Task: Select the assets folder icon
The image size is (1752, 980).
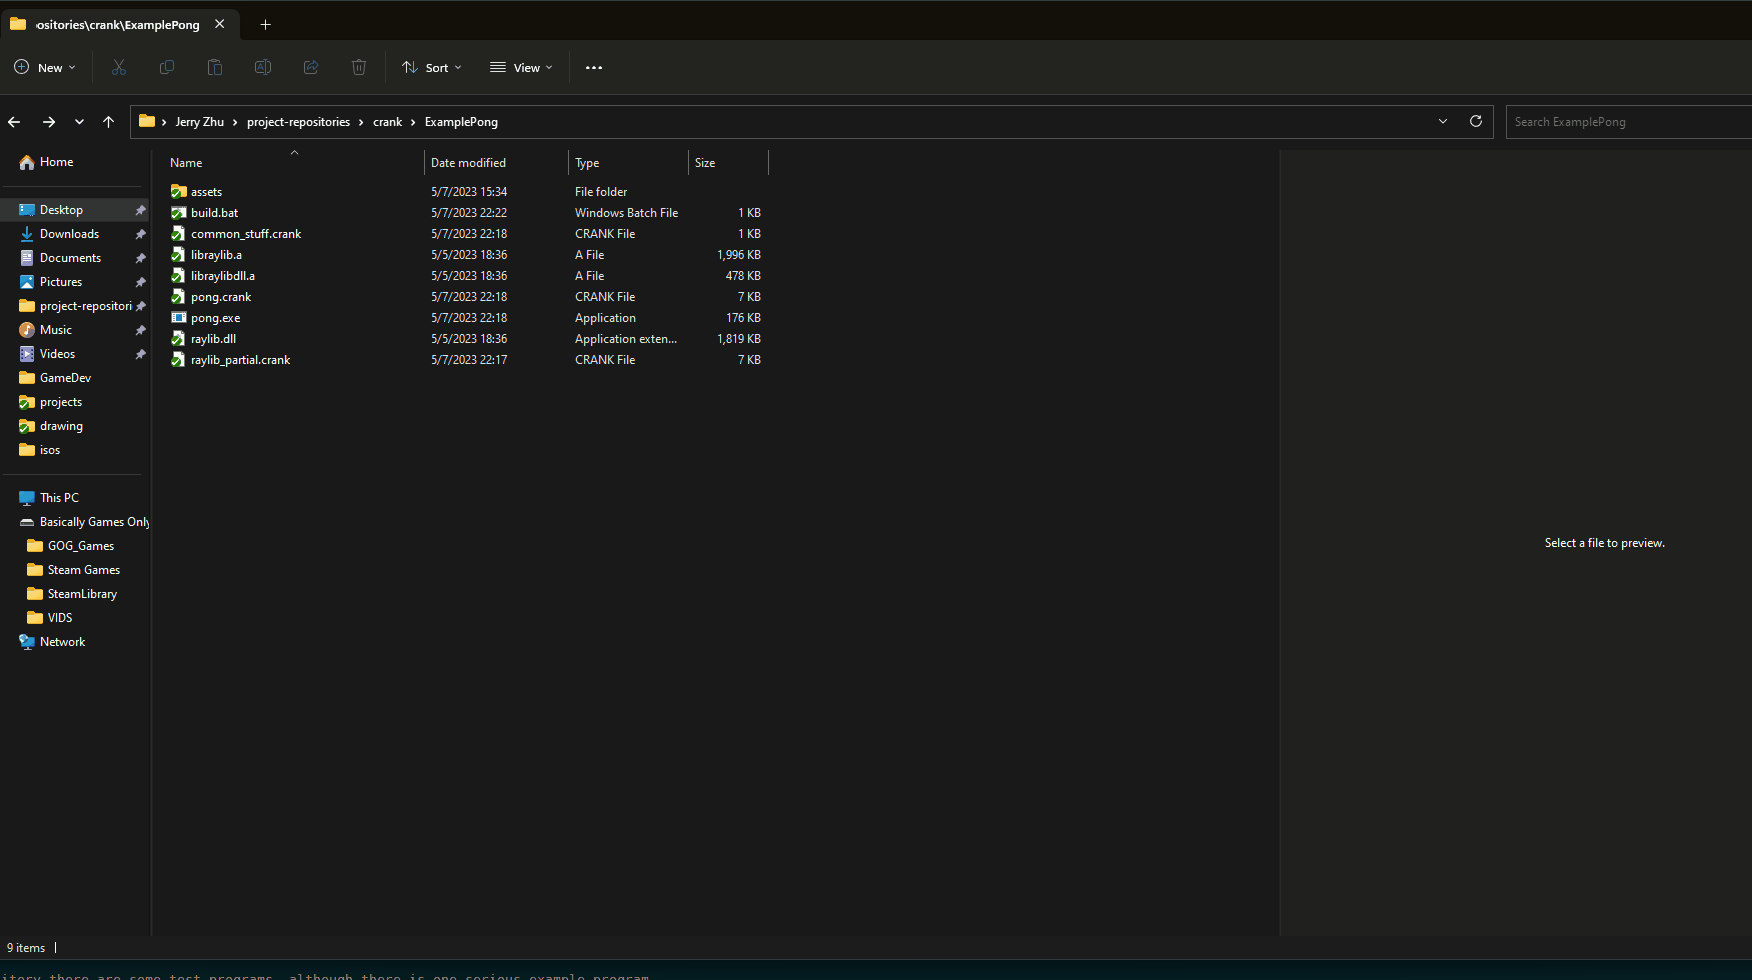Action: (179, 191)
